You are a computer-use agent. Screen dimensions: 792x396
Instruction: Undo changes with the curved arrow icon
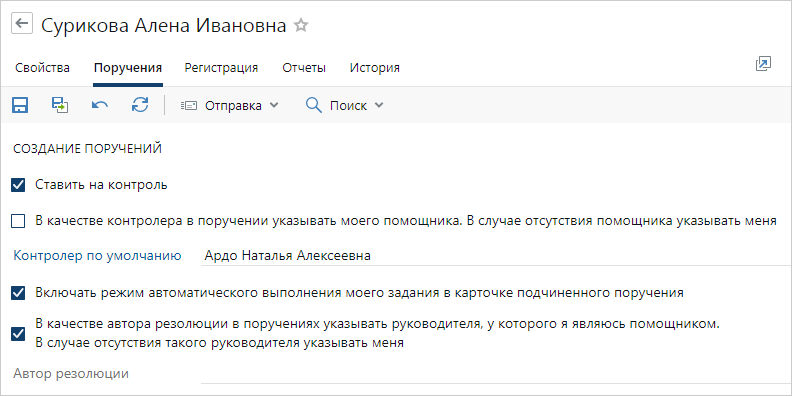coord(100,105)
